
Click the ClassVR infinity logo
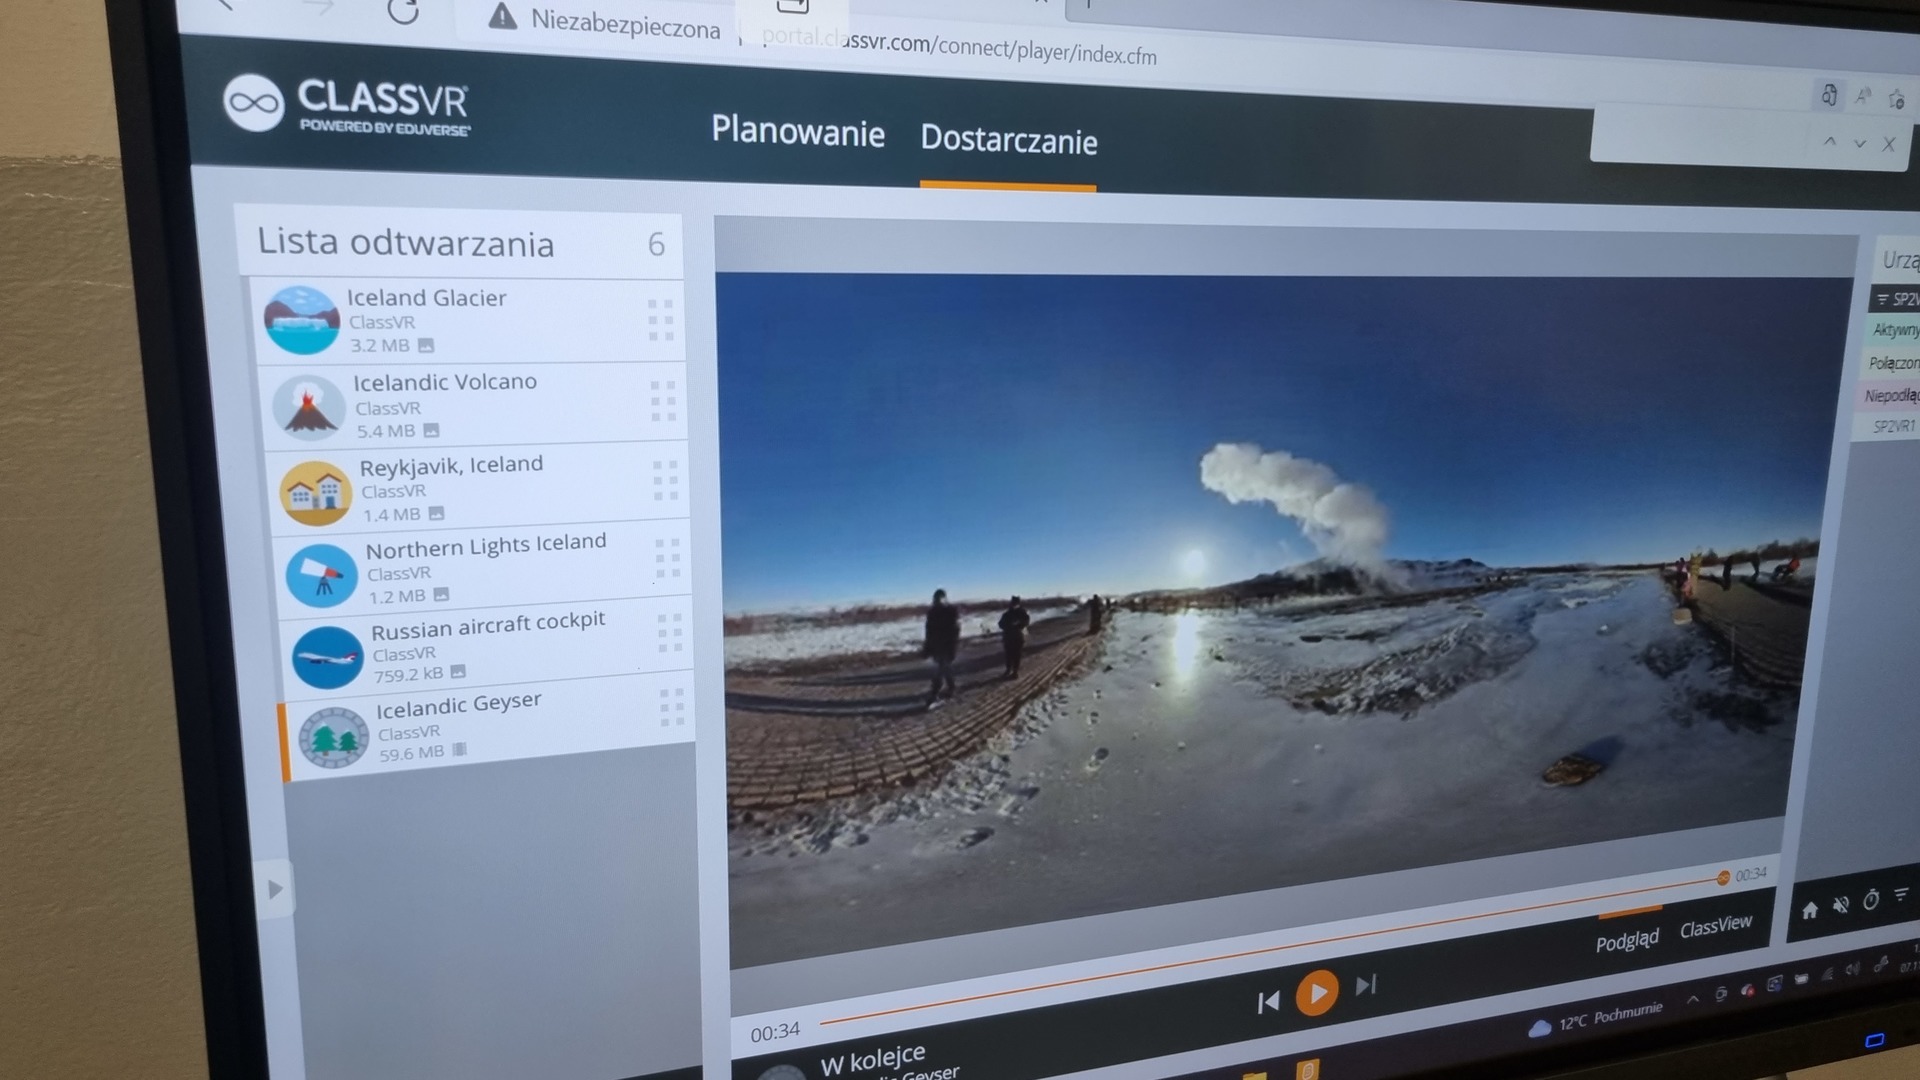click(253, 103)
